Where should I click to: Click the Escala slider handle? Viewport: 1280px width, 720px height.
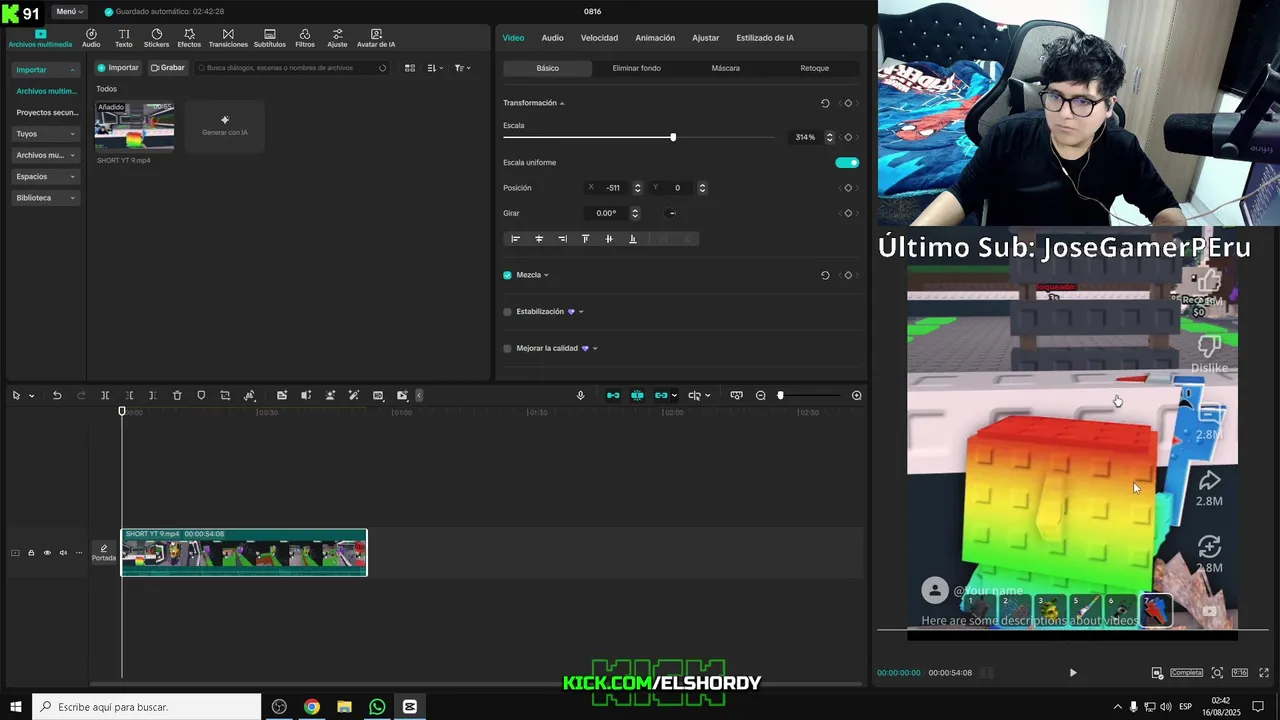click(673, 137)
